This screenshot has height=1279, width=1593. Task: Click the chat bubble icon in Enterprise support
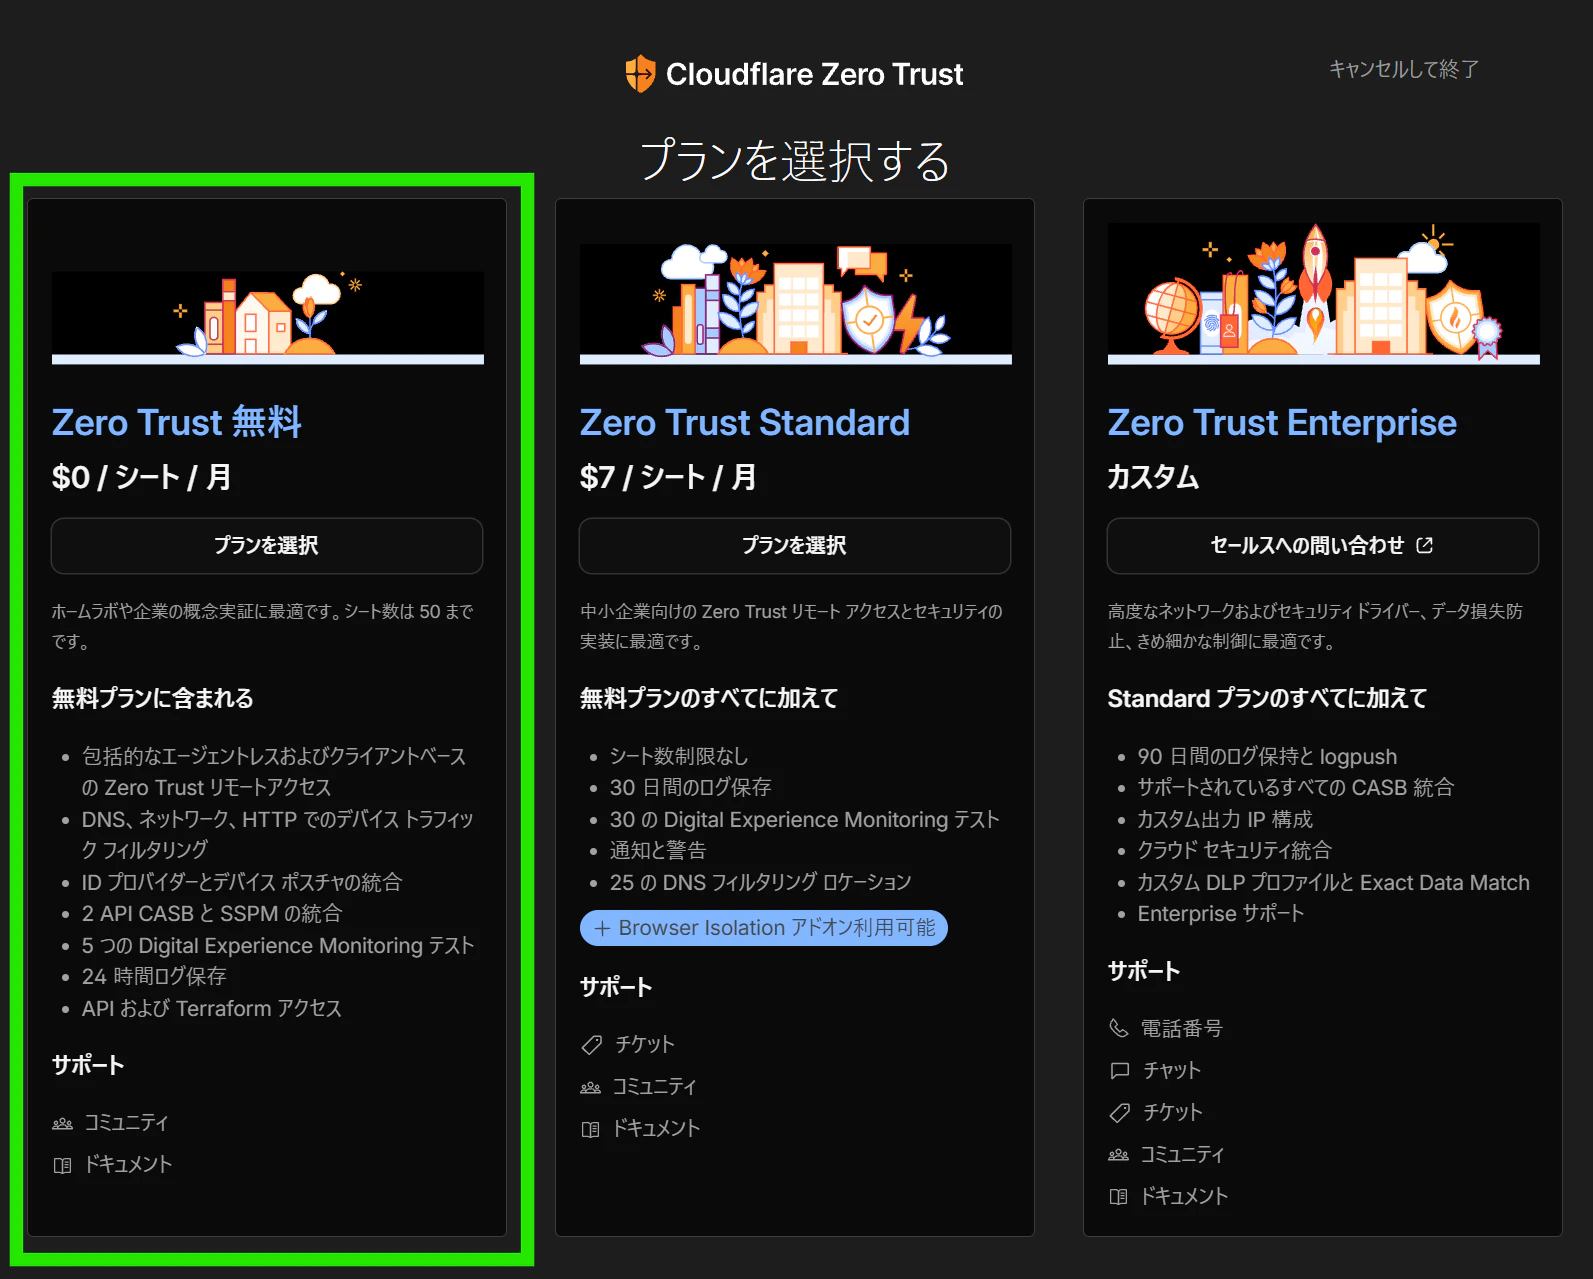click(1120, 1071)
